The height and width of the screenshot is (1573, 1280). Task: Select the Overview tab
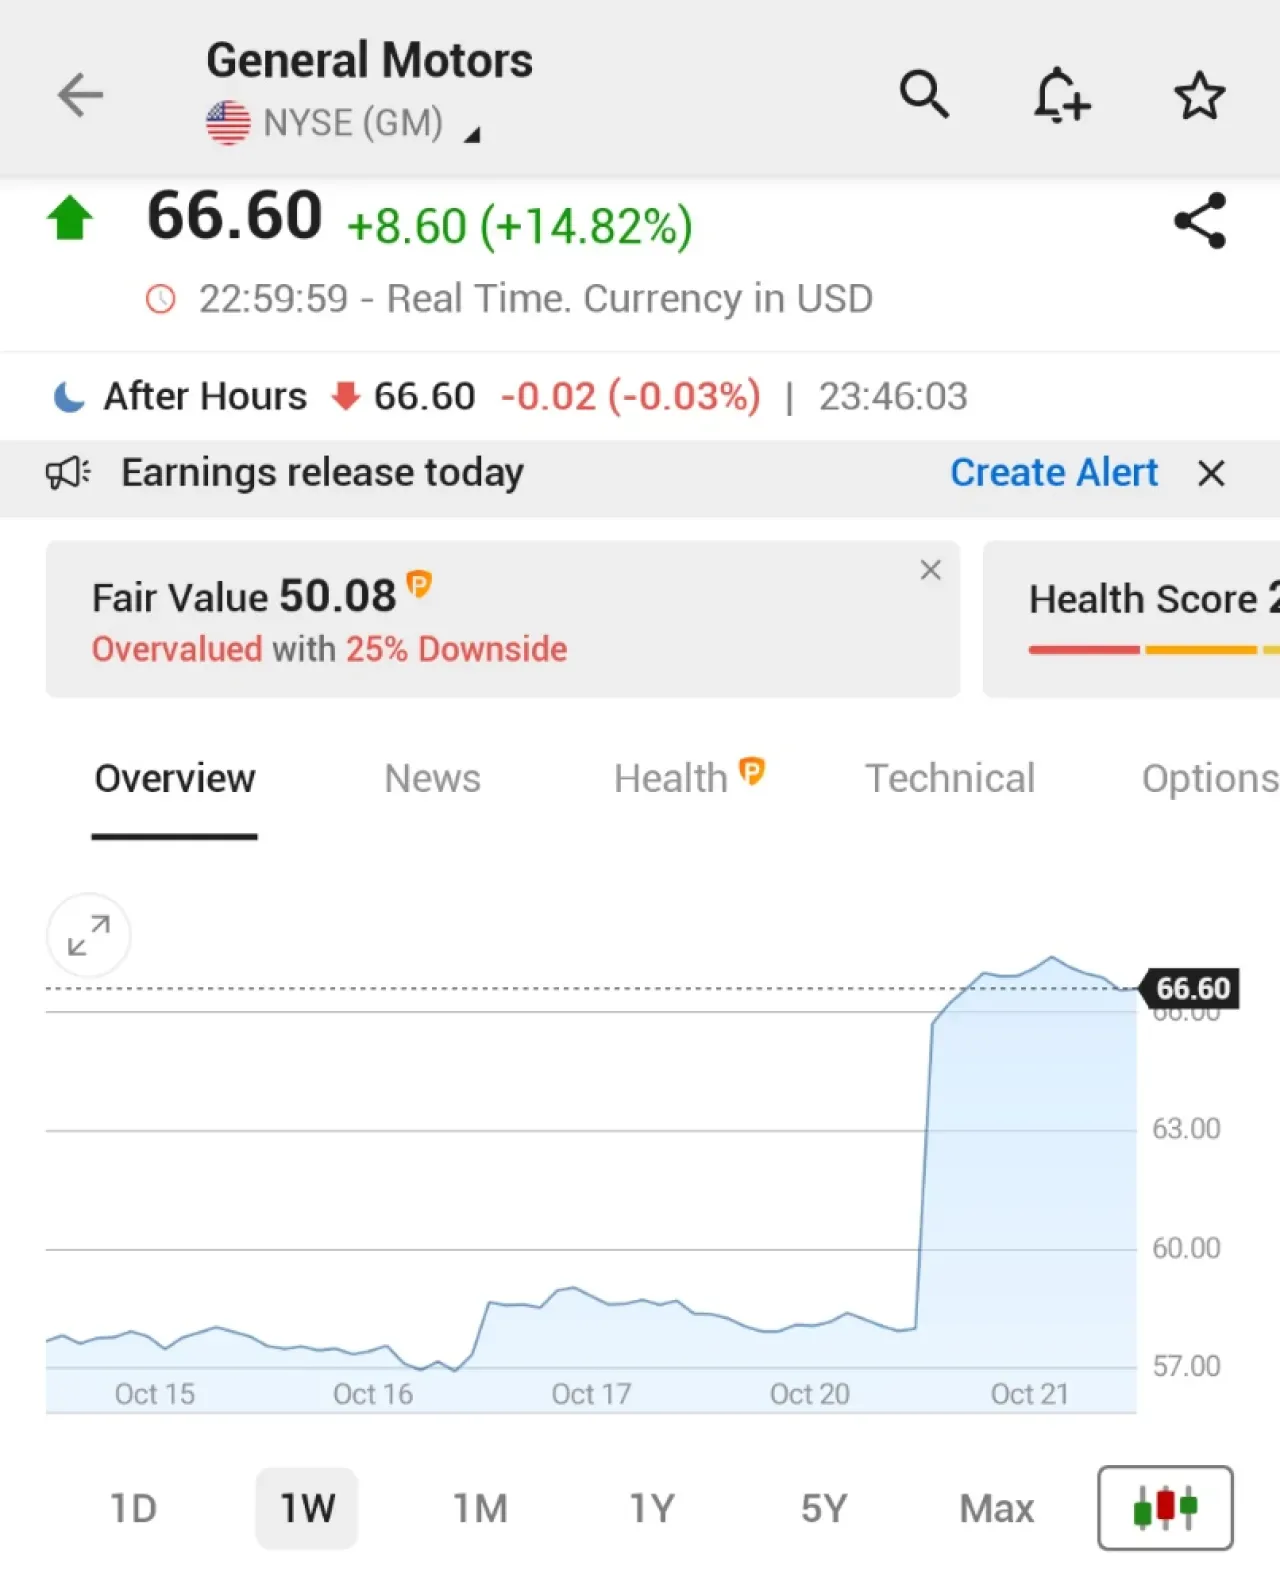click(175, 778)
